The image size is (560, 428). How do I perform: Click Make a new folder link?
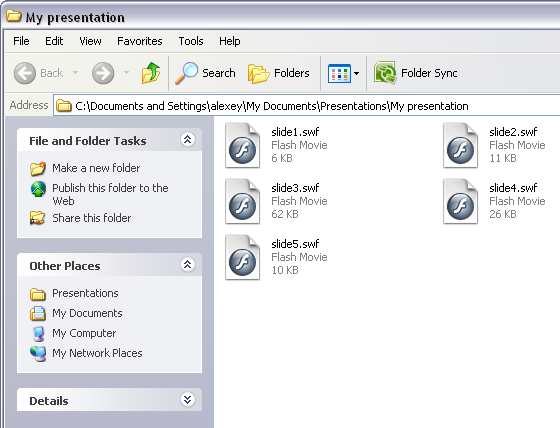[x=96, y=168]
